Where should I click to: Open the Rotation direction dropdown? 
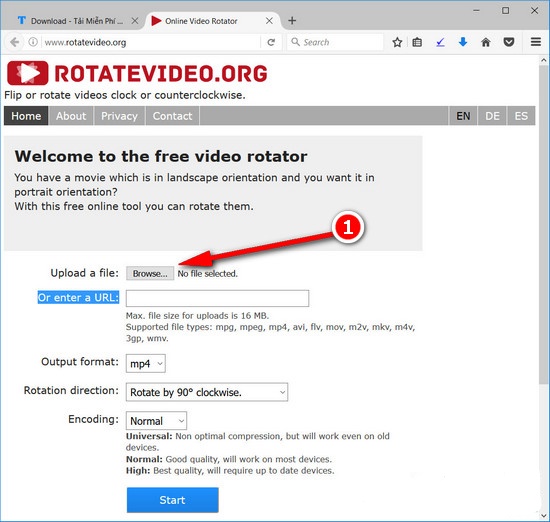pyautogui.click(x=207, y=392)
